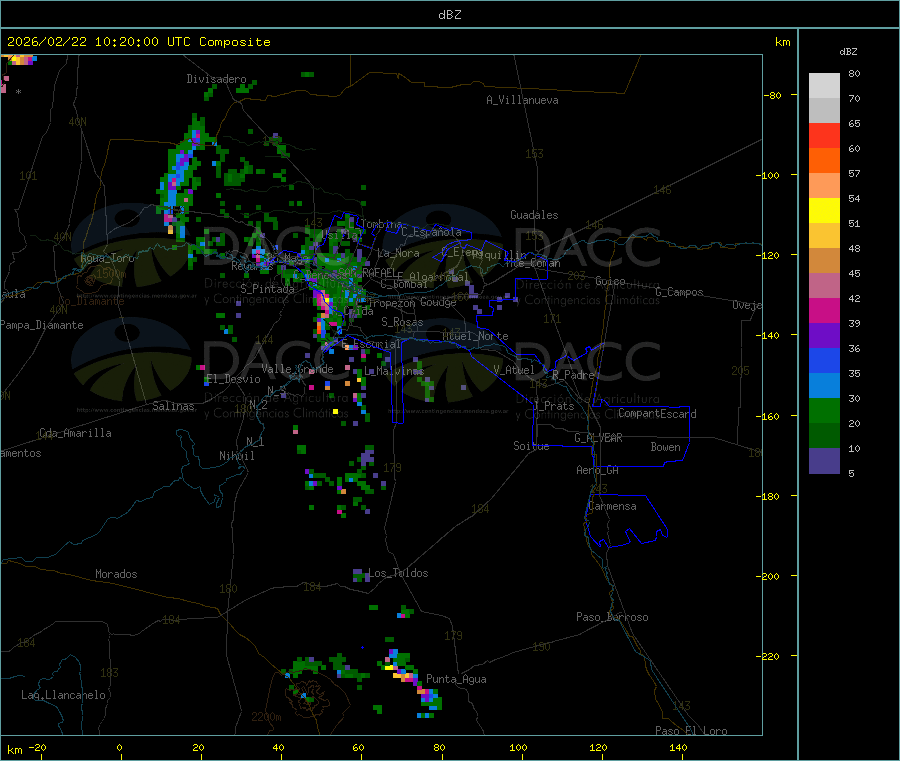Screen dimensions: 900x761
Task: Click the timestamp '2026/02/22 10:20:00 UTC Composite'
Action: point(138,42)
